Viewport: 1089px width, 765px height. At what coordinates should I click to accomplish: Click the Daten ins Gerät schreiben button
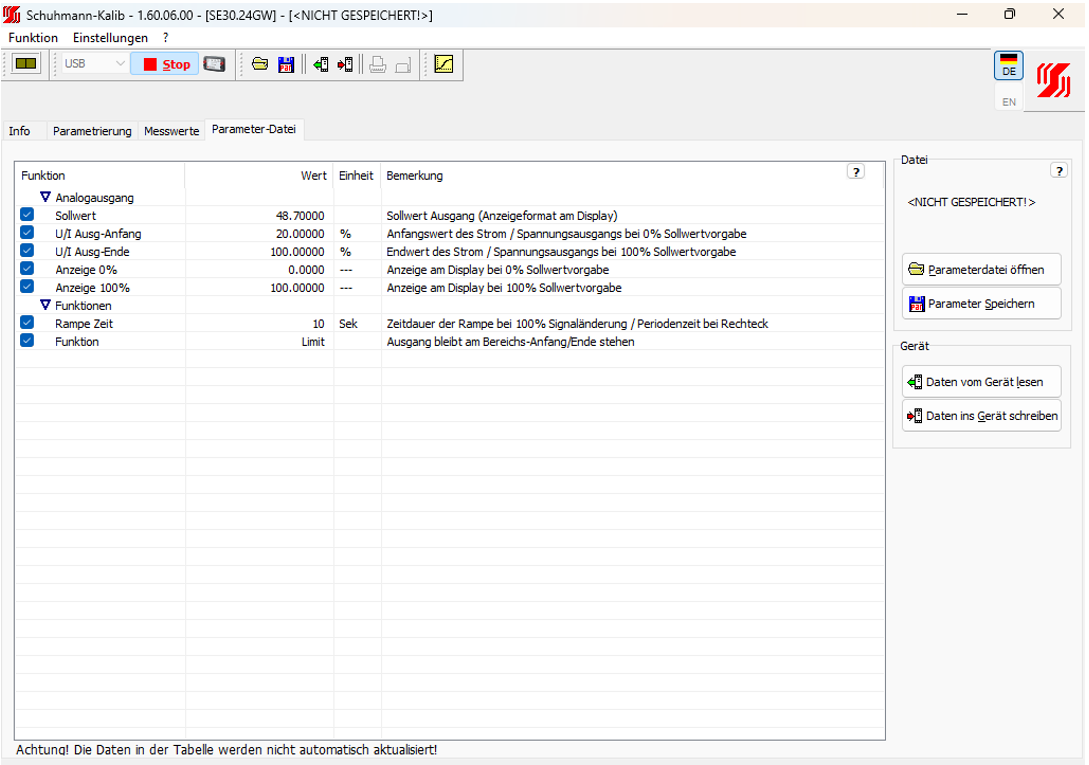pyautogui.click(x=981, y=416)
